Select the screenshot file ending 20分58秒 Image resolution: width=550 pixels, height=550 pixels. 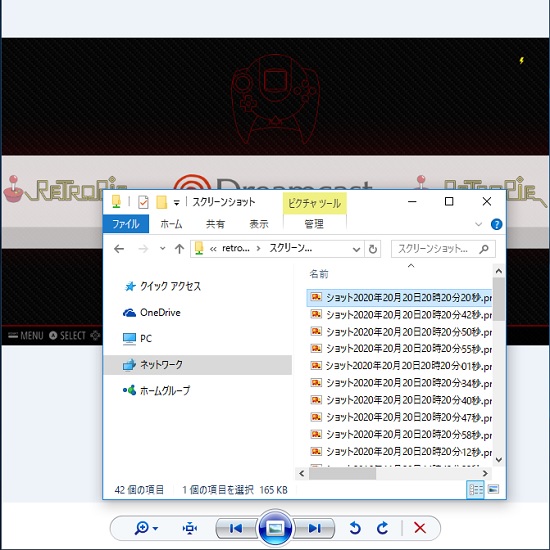(x=400, y=435)
